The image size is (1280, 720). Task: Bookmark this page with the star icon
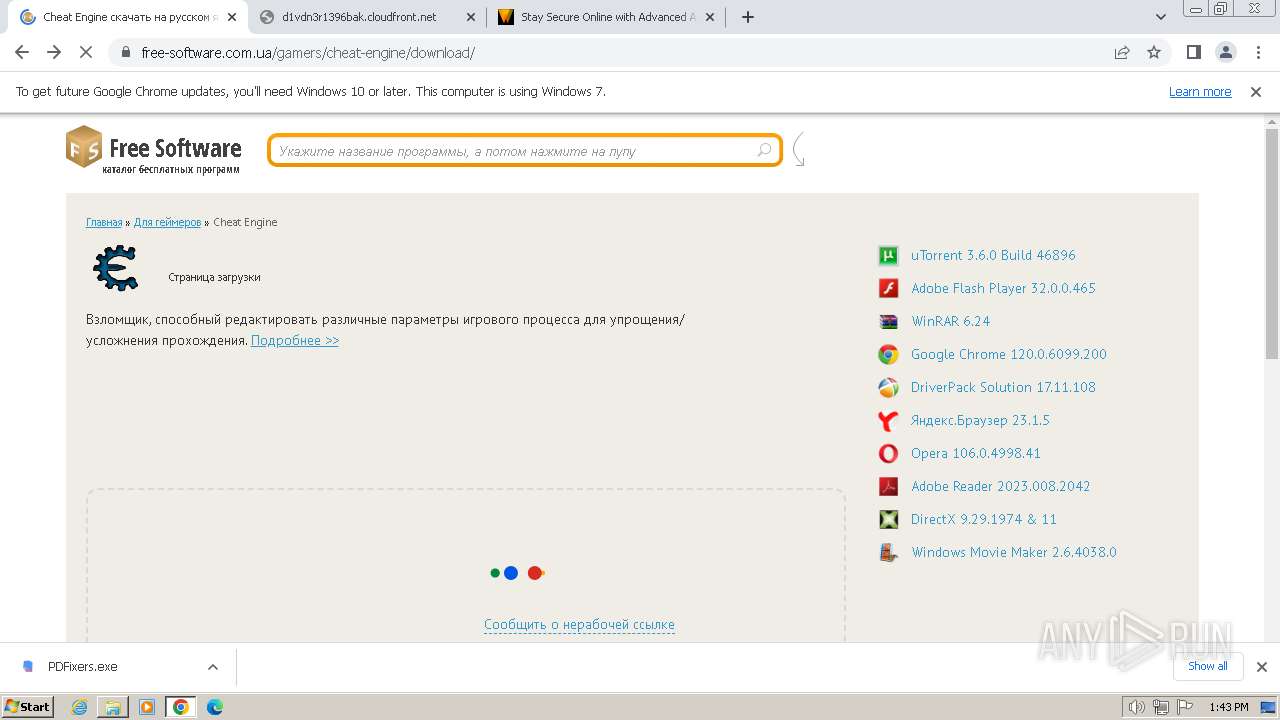(x=1154, y=52)
